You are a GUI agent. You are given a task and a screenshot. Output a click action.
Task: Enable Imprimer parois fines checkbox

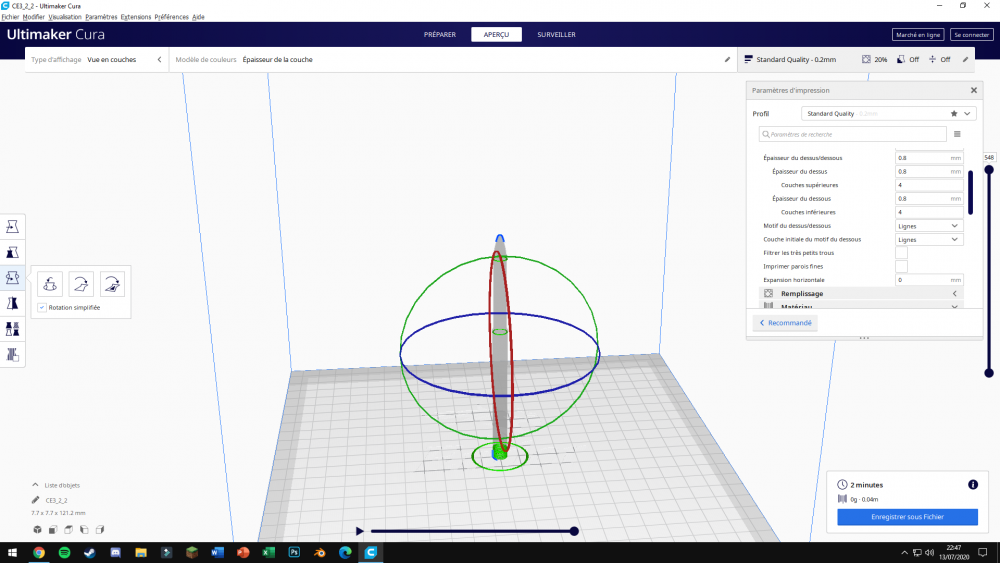[901, 267]
